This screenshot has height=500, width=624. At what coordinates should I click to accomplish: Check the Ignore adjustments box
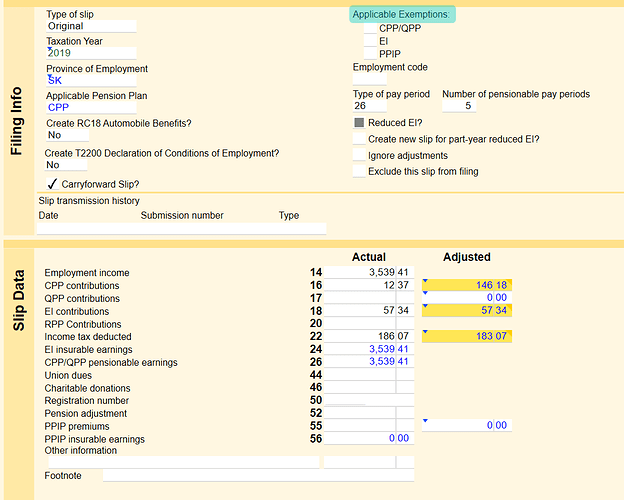(x=359, y=155)
